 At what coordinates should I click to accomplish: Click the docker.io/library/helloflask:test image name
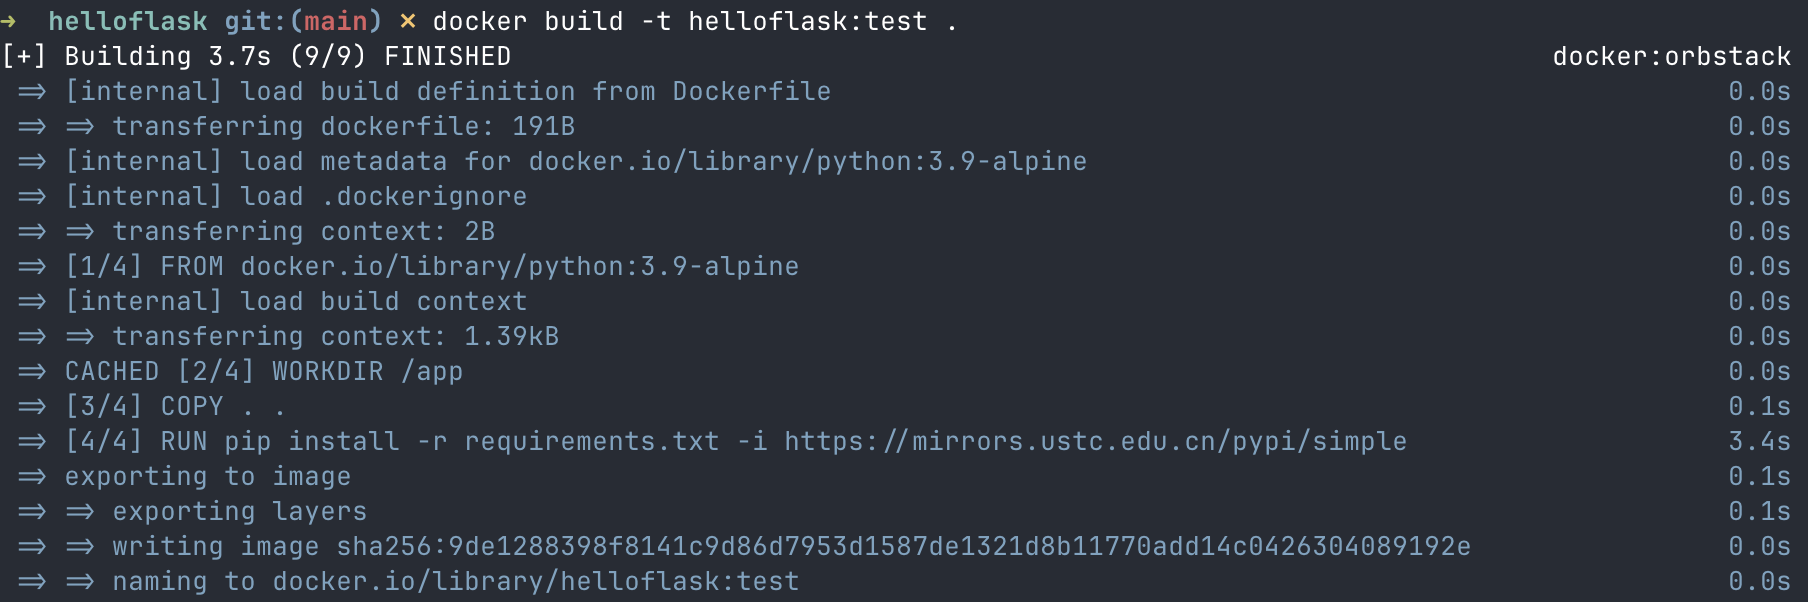(x=535, y=581)
